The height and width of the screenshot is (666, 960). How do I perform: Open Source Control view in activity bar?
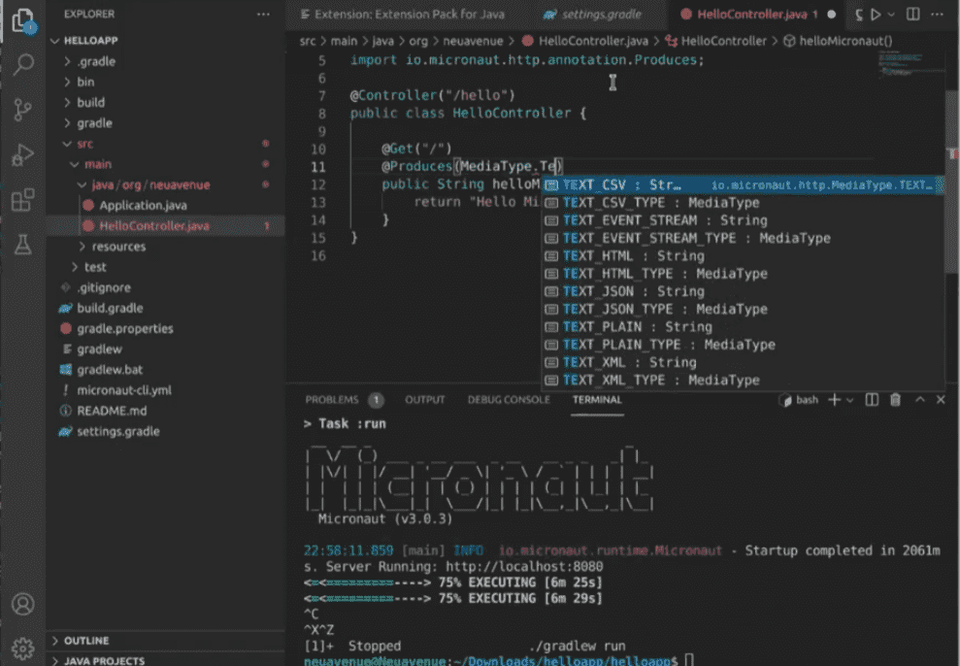coord(23,110)
